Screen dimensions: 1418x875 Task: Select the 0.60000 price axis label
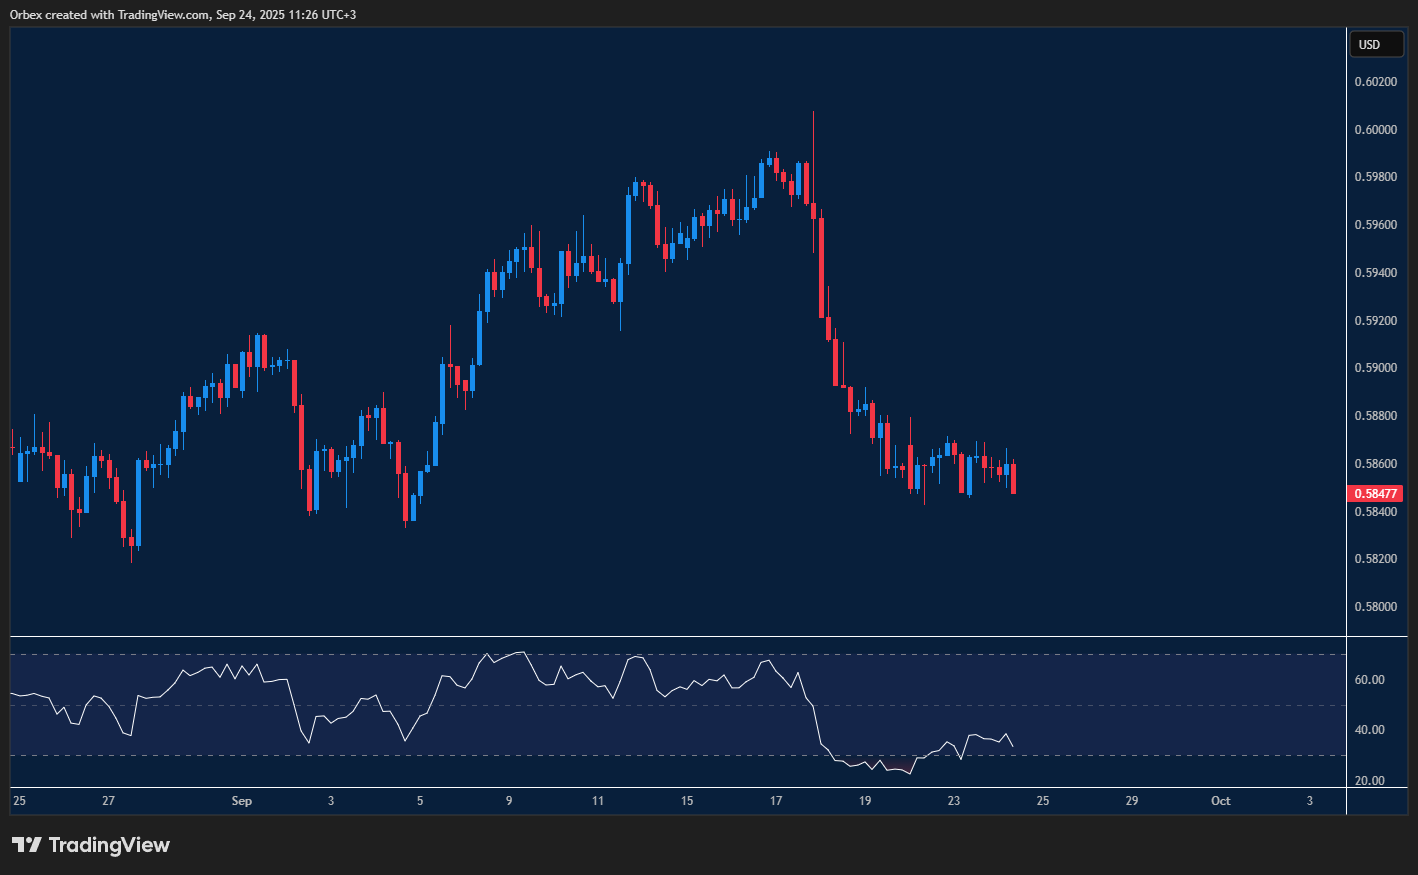1375,129
